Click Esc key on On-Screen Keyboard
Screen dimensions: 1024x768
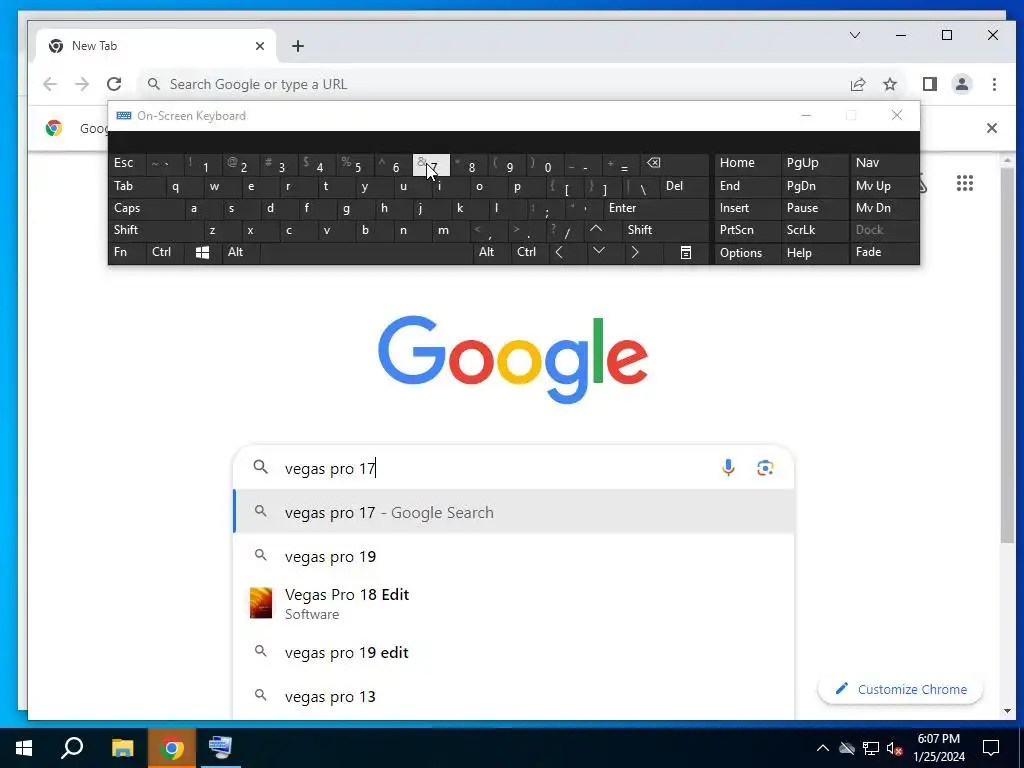click(x=127, y=163)
